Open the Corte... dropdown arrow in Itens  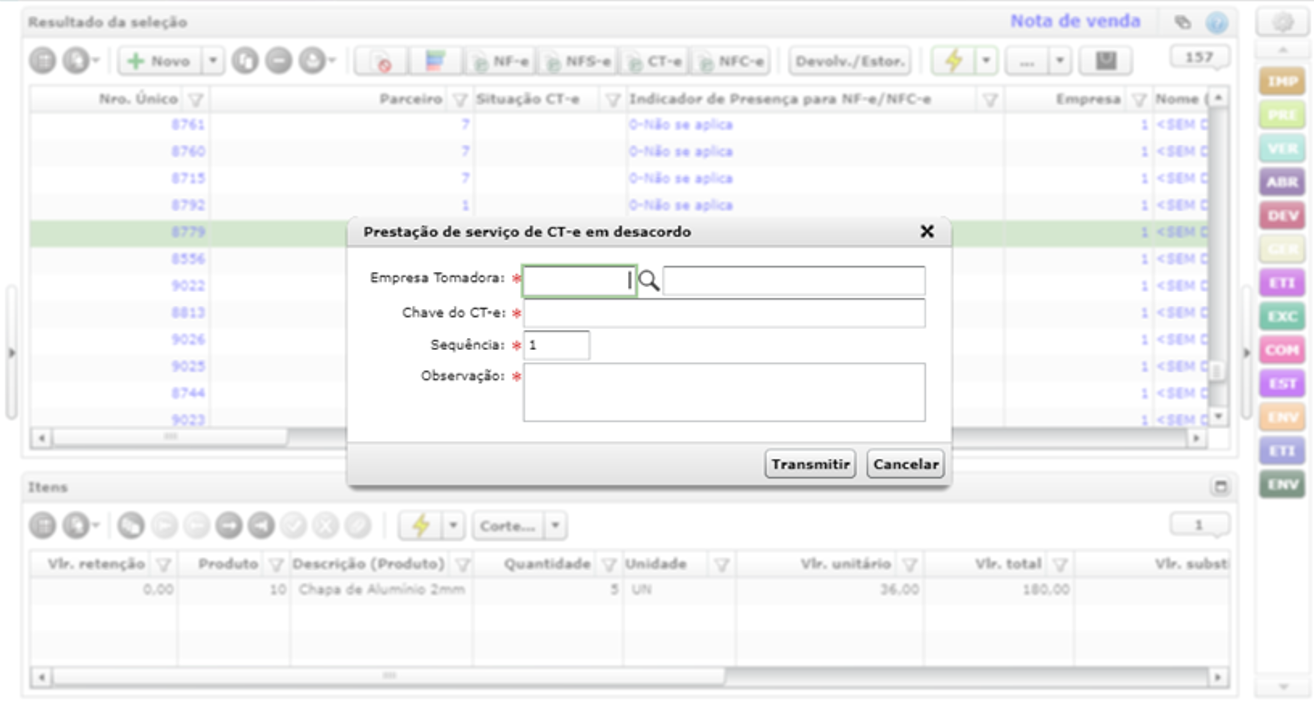pyautogui.click(x=556, y=525)
